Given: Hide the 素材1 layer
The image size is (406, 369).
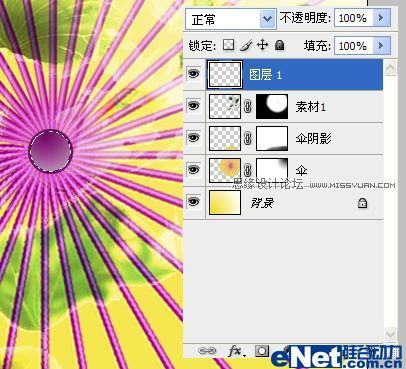Looking at the screenshot, I should (x=194, y=106).
